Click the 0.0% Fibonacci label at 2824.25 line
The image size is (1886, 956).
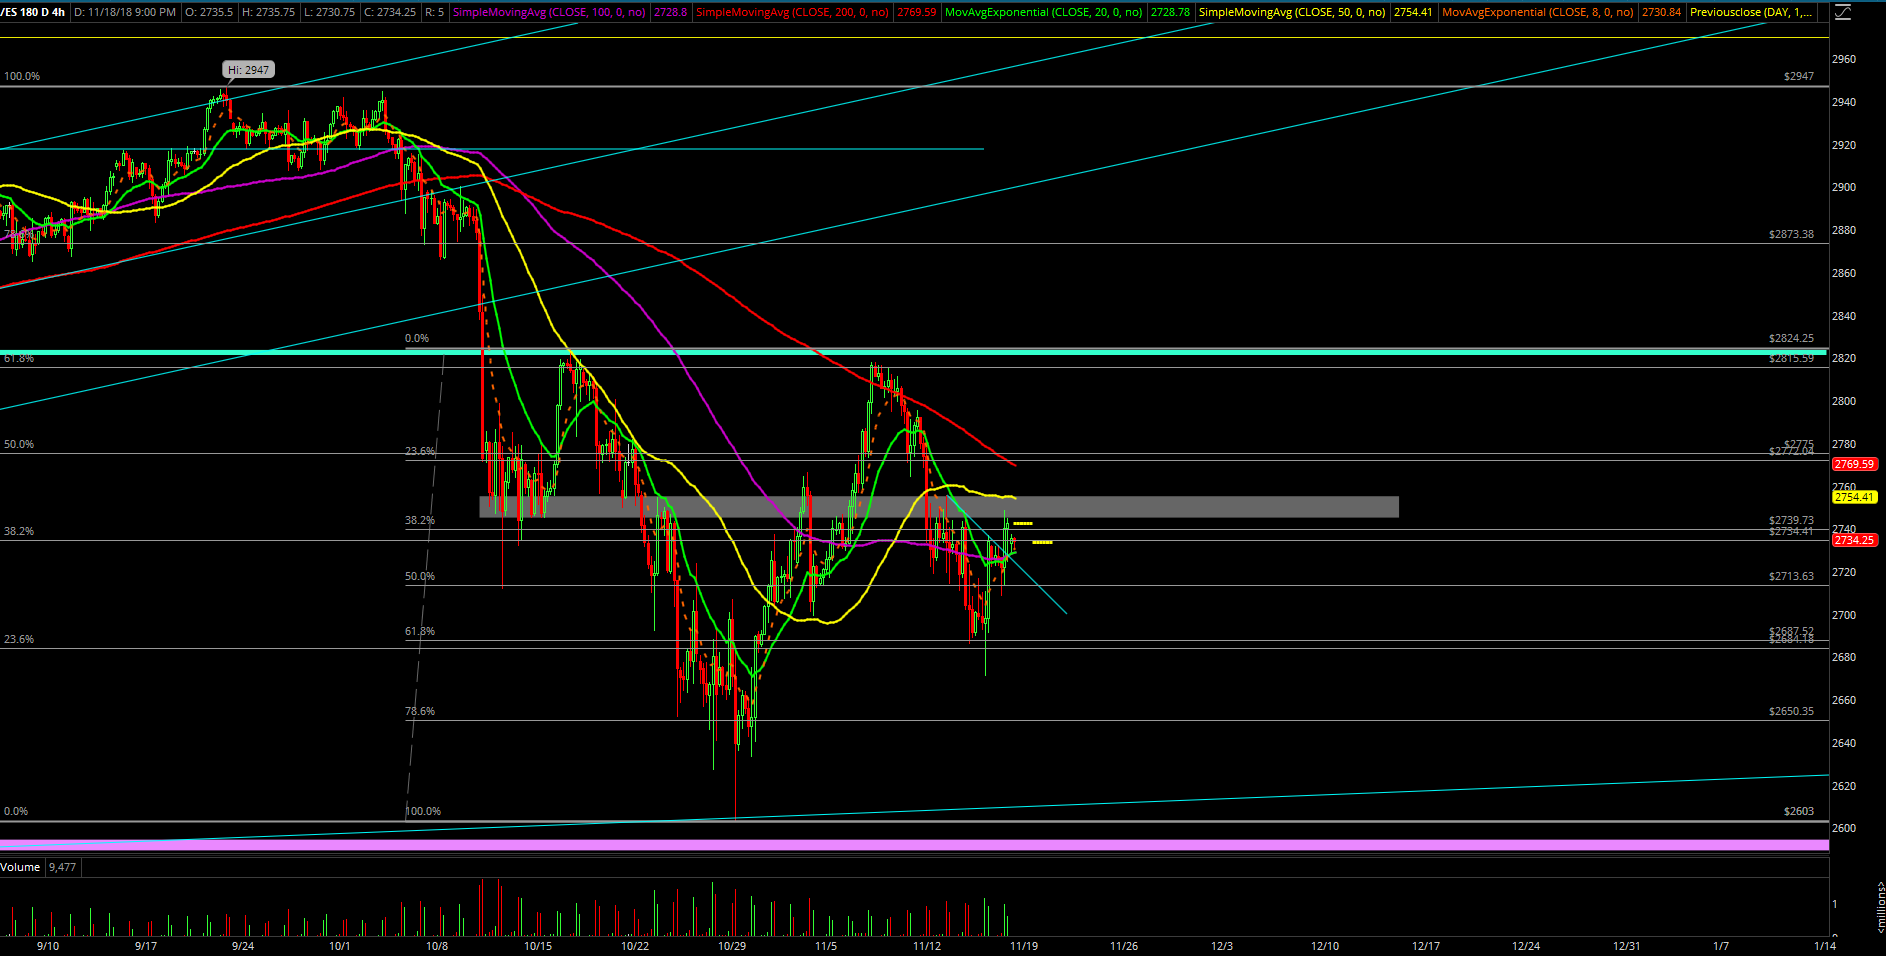(x=417, y=338)
